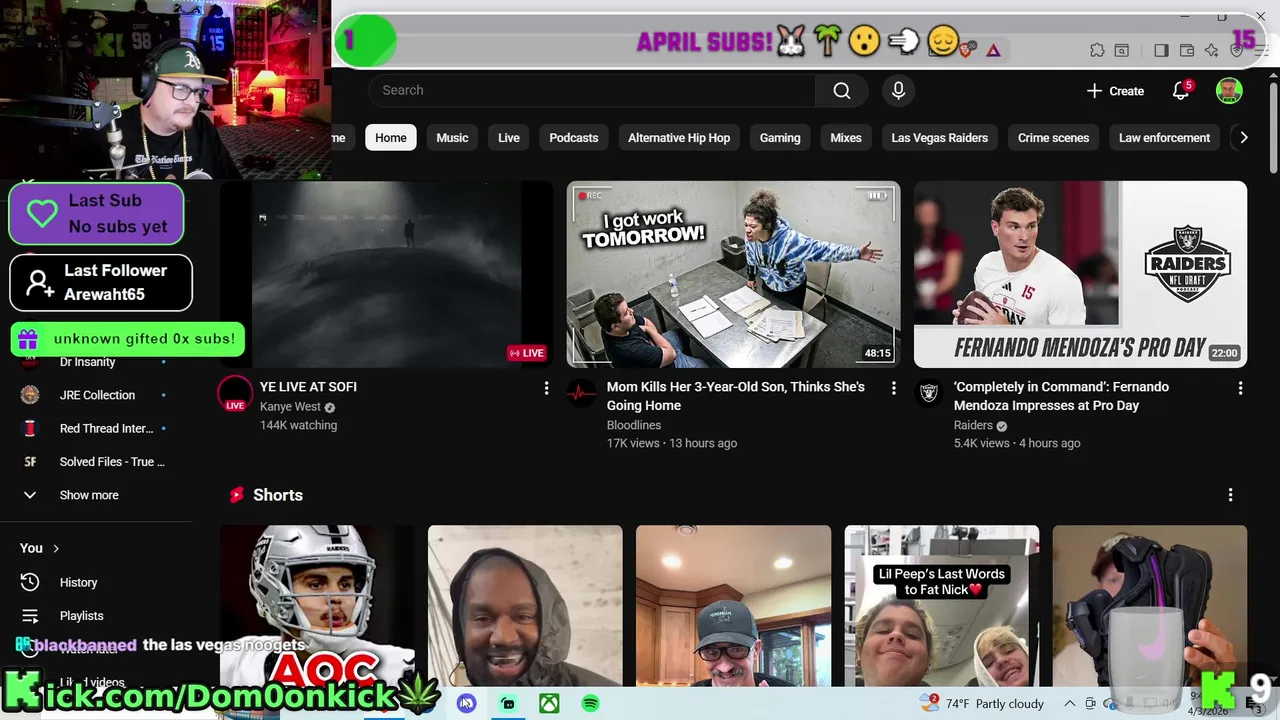Click the Kanye West channel avatar with LIVE badge
This screenshot has width=1280, height=720.
[235, 394]
